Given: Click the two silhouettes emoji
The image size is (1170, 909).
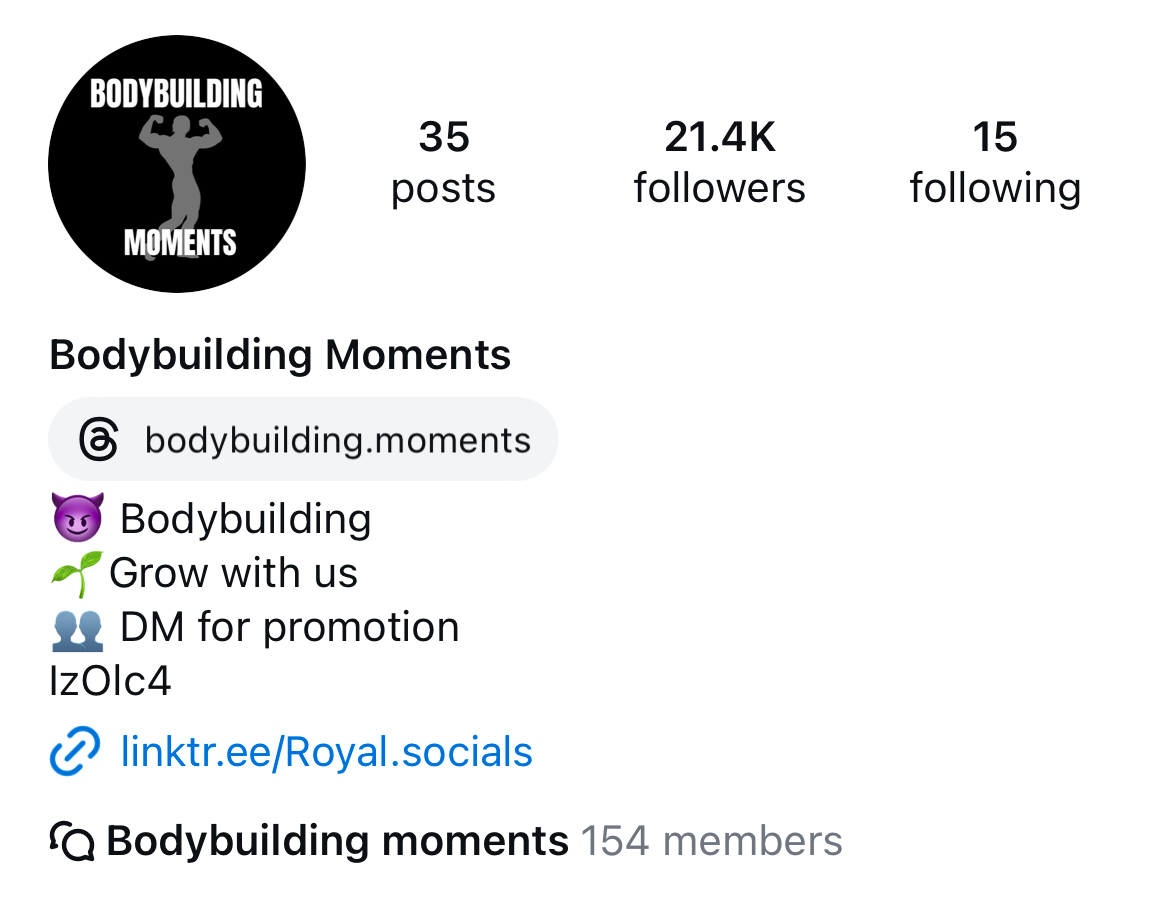Looking at the screenshot, I should 78,628.
